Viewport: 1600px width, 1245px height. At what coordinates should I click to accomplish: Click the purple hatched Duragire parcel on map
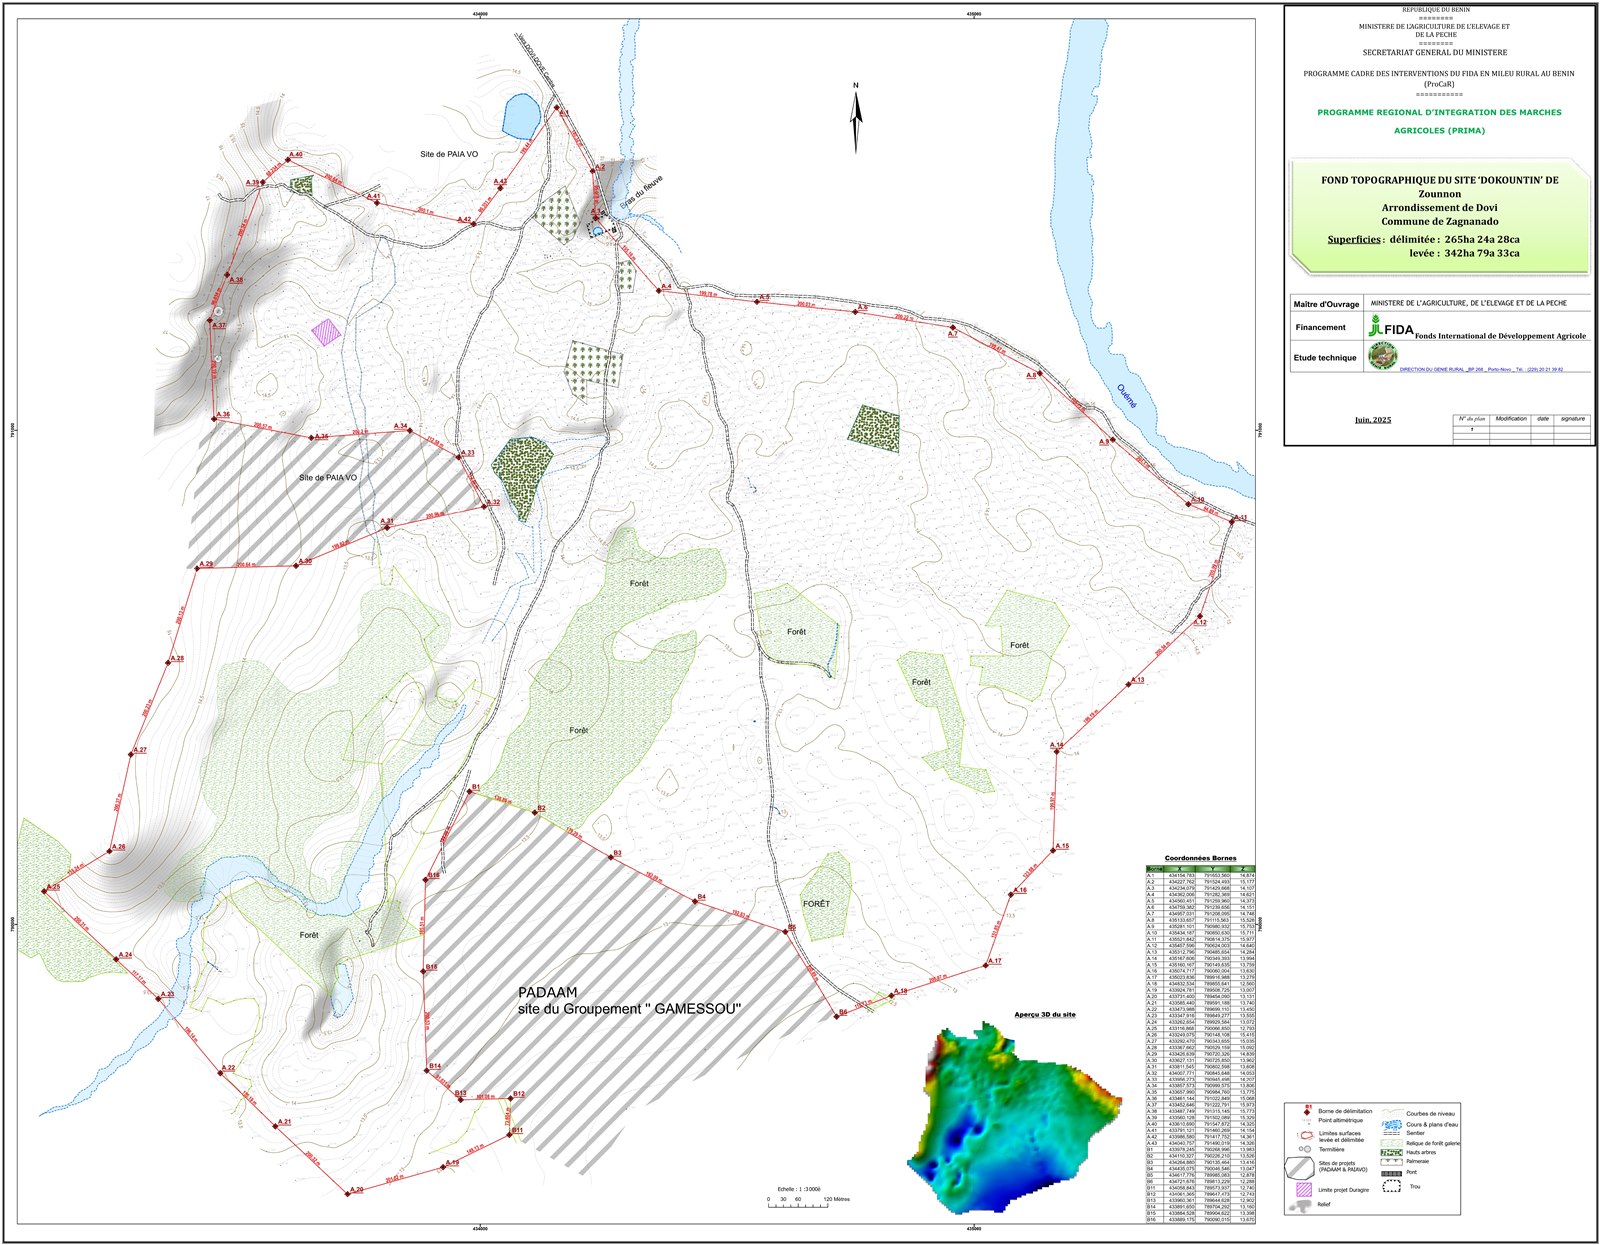(326, 333)
